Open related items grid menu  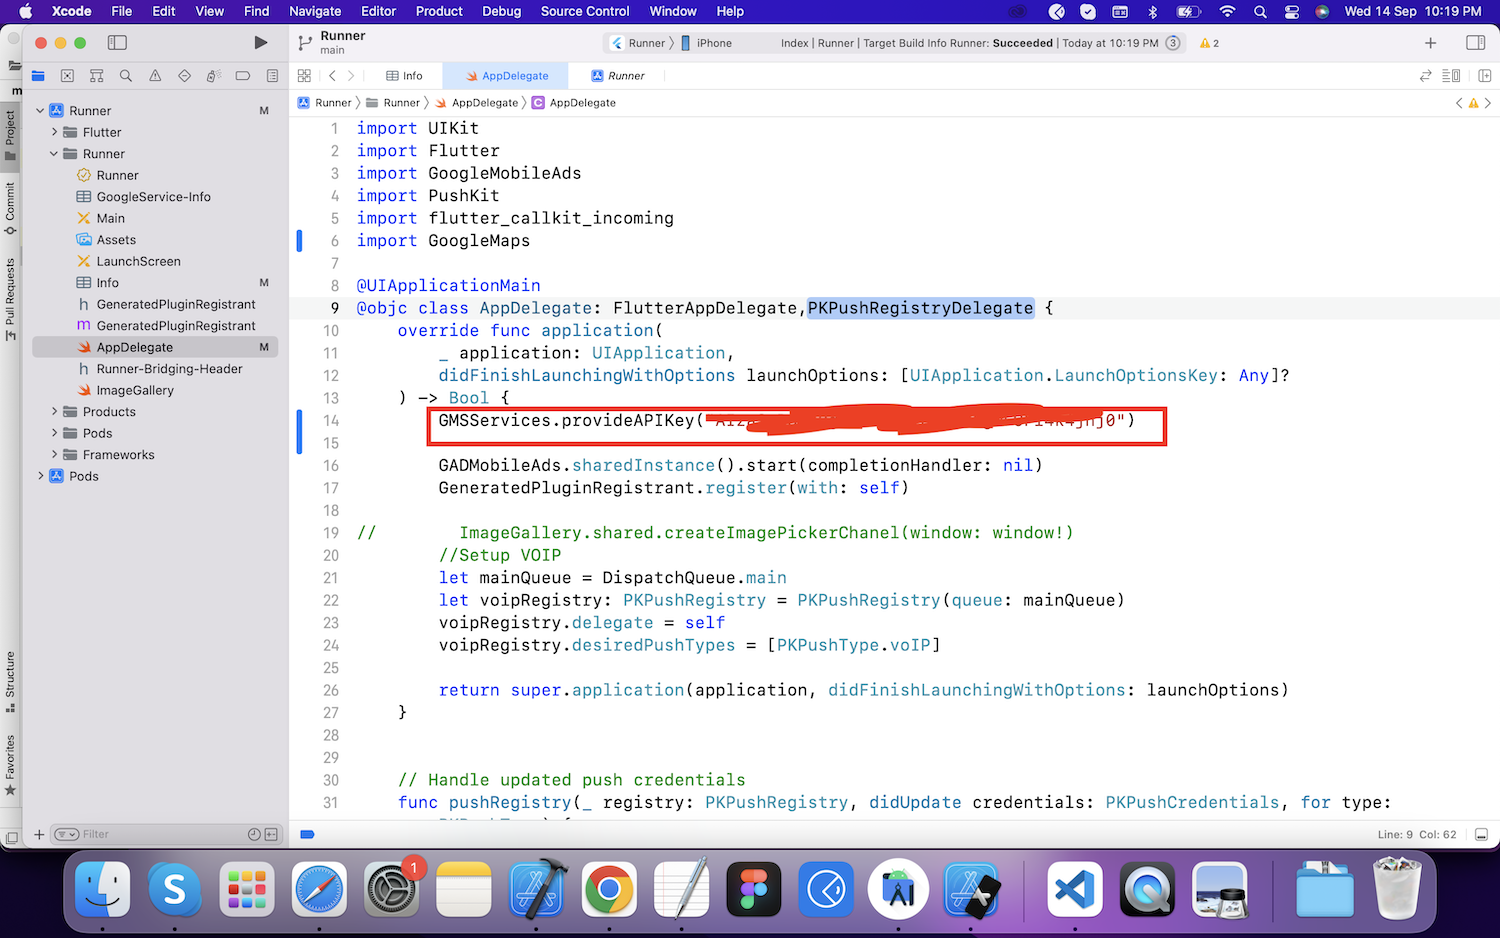pyautogui.click(x=304, y=76)
